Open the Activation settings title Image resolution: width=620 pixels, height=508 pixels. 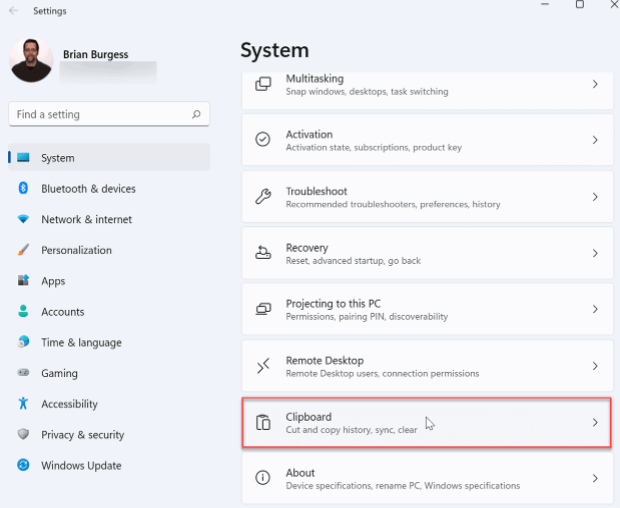[x=309, y=134]
